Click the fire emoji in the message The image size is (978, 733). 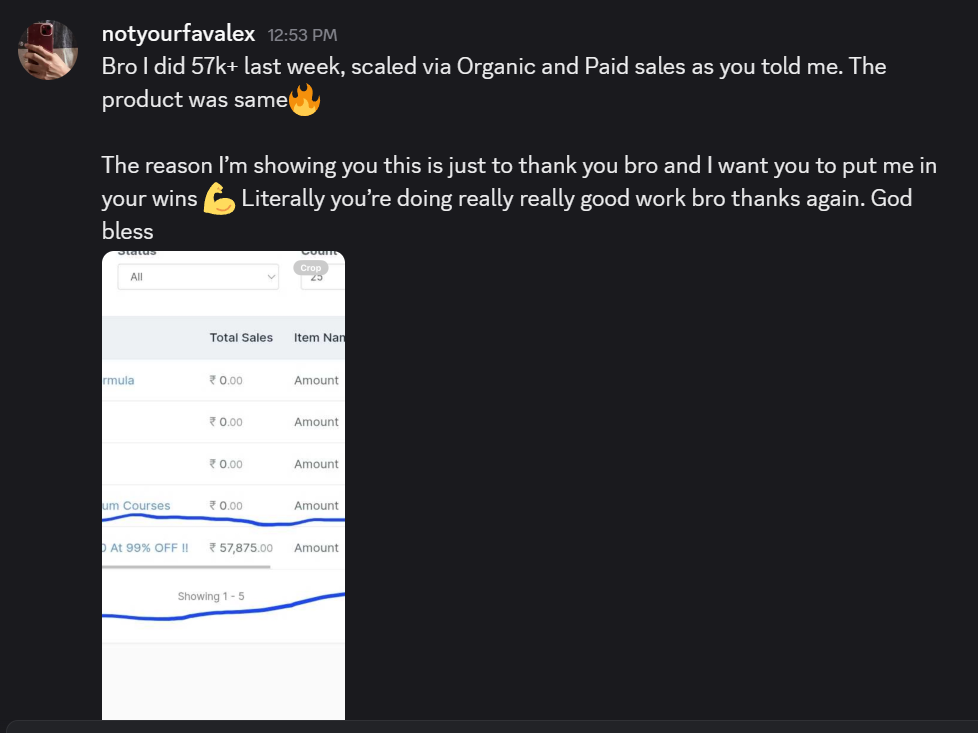[304, 100]
